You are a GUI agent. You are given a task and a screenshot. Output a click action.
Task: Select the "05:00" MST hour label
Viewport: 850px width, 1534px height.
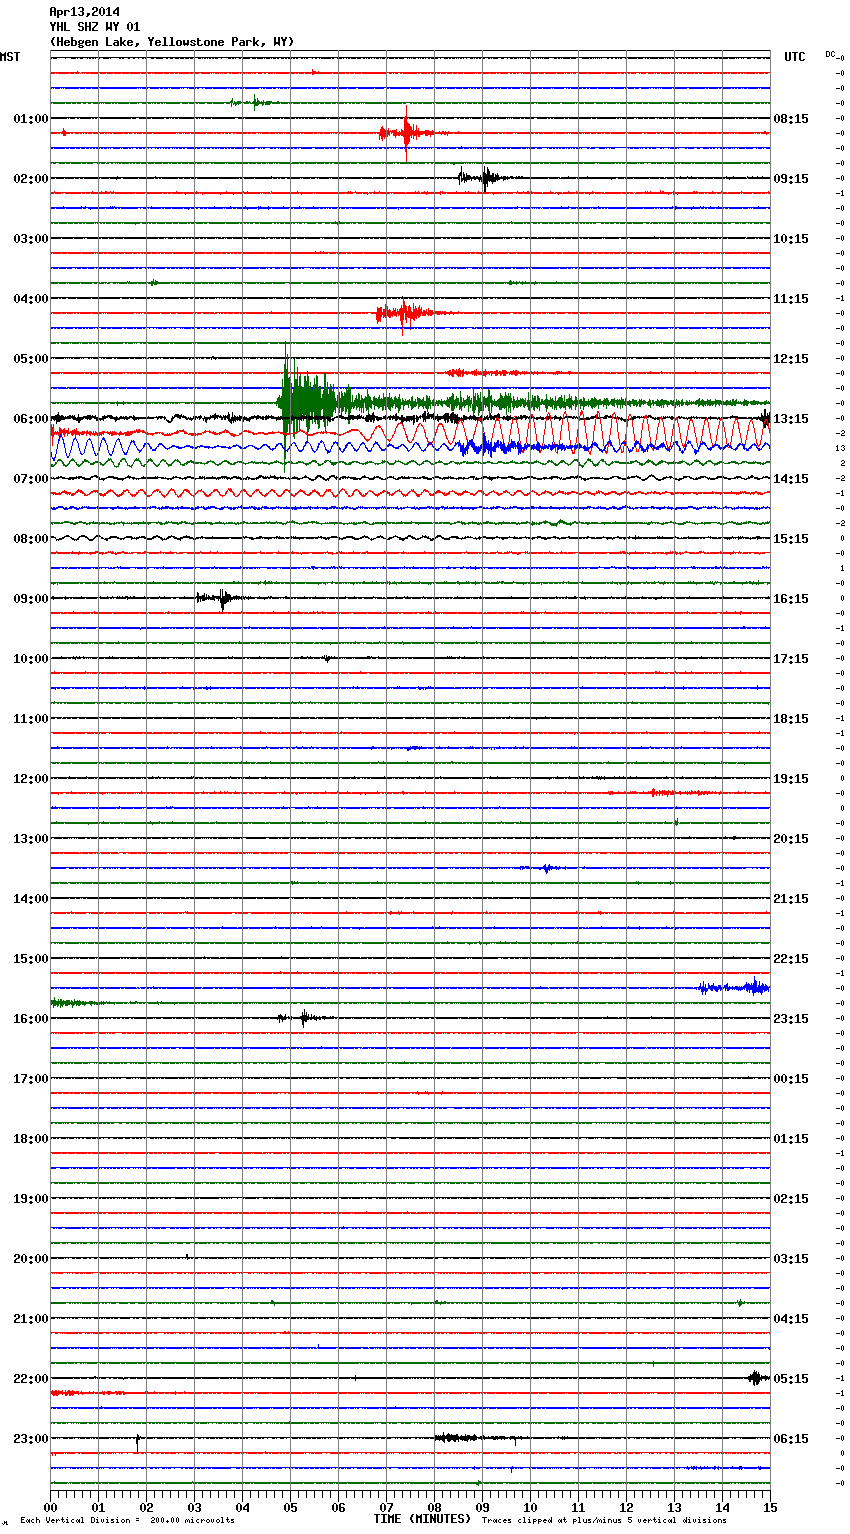[31, 359]
